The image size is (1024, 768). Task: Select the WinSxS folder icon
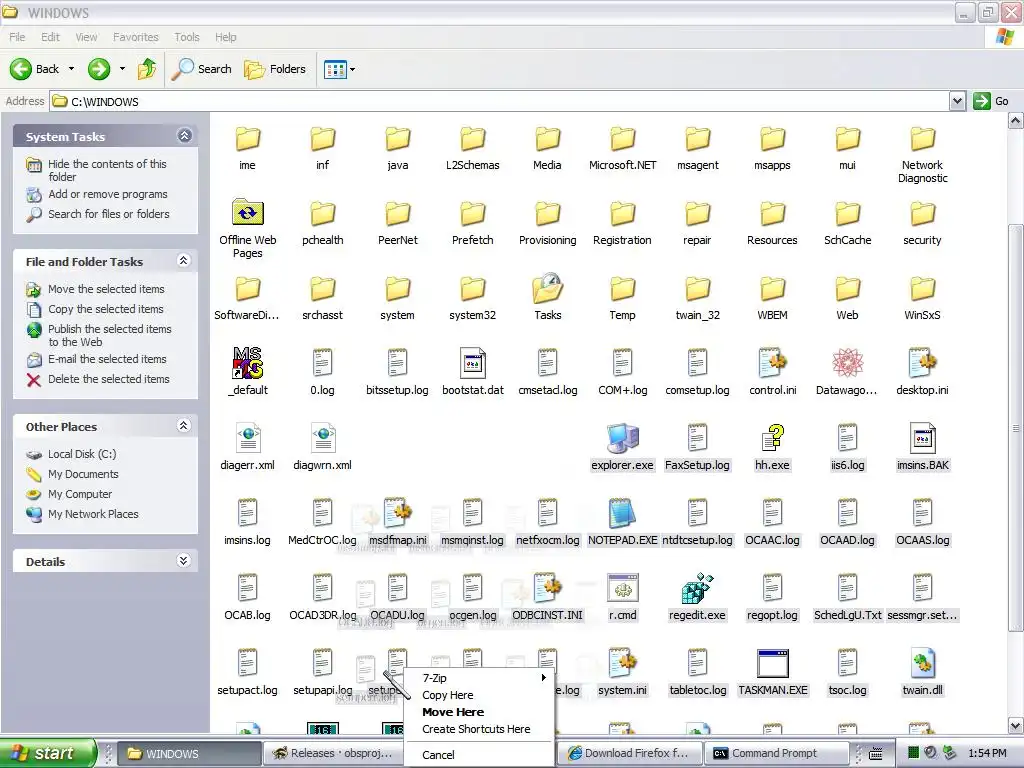922,288
